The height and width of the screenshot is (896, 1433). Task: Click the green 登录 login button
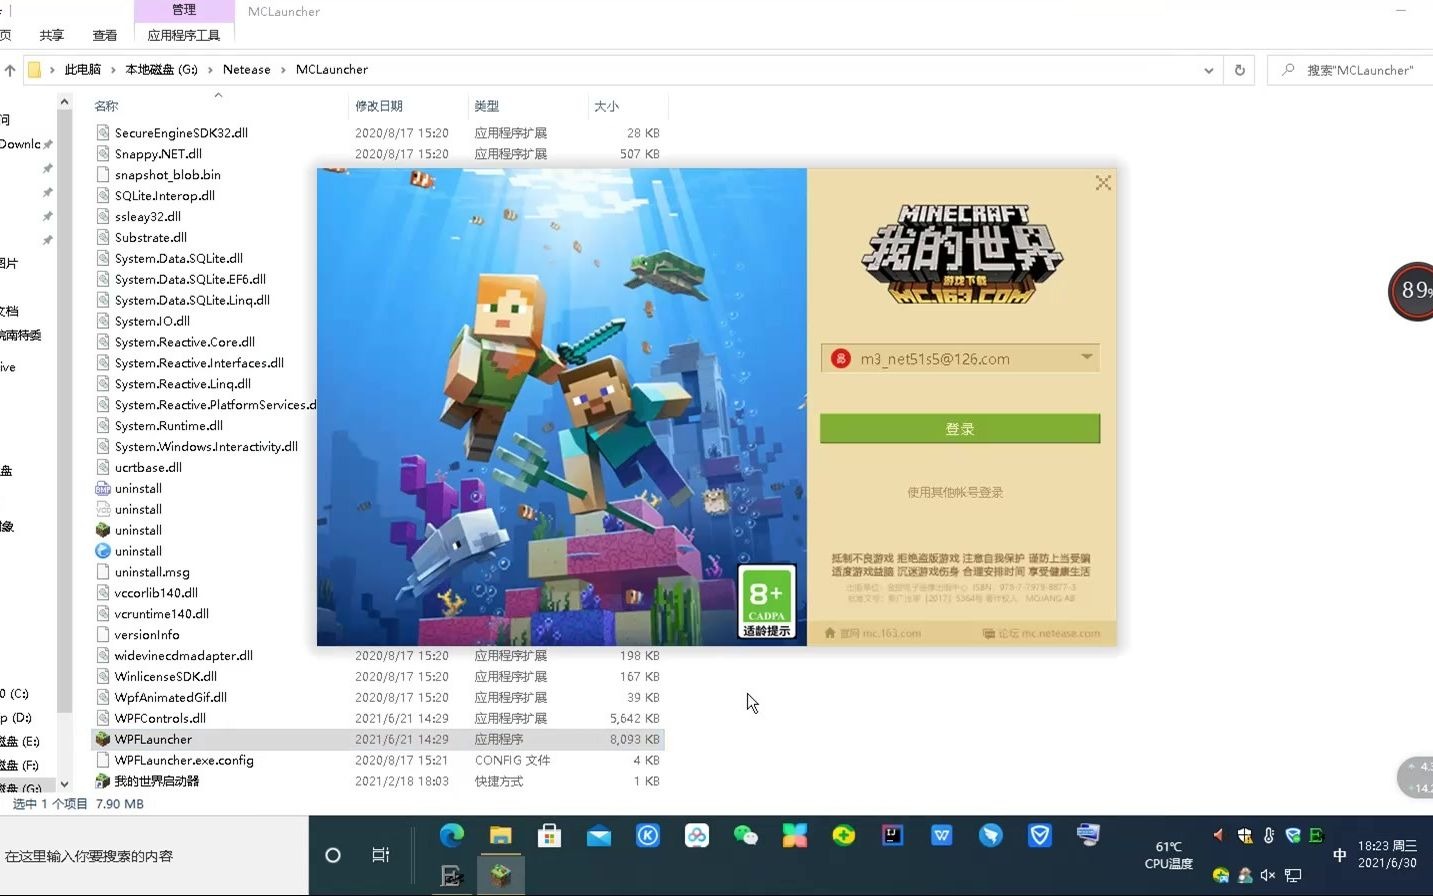coord(960,428)
